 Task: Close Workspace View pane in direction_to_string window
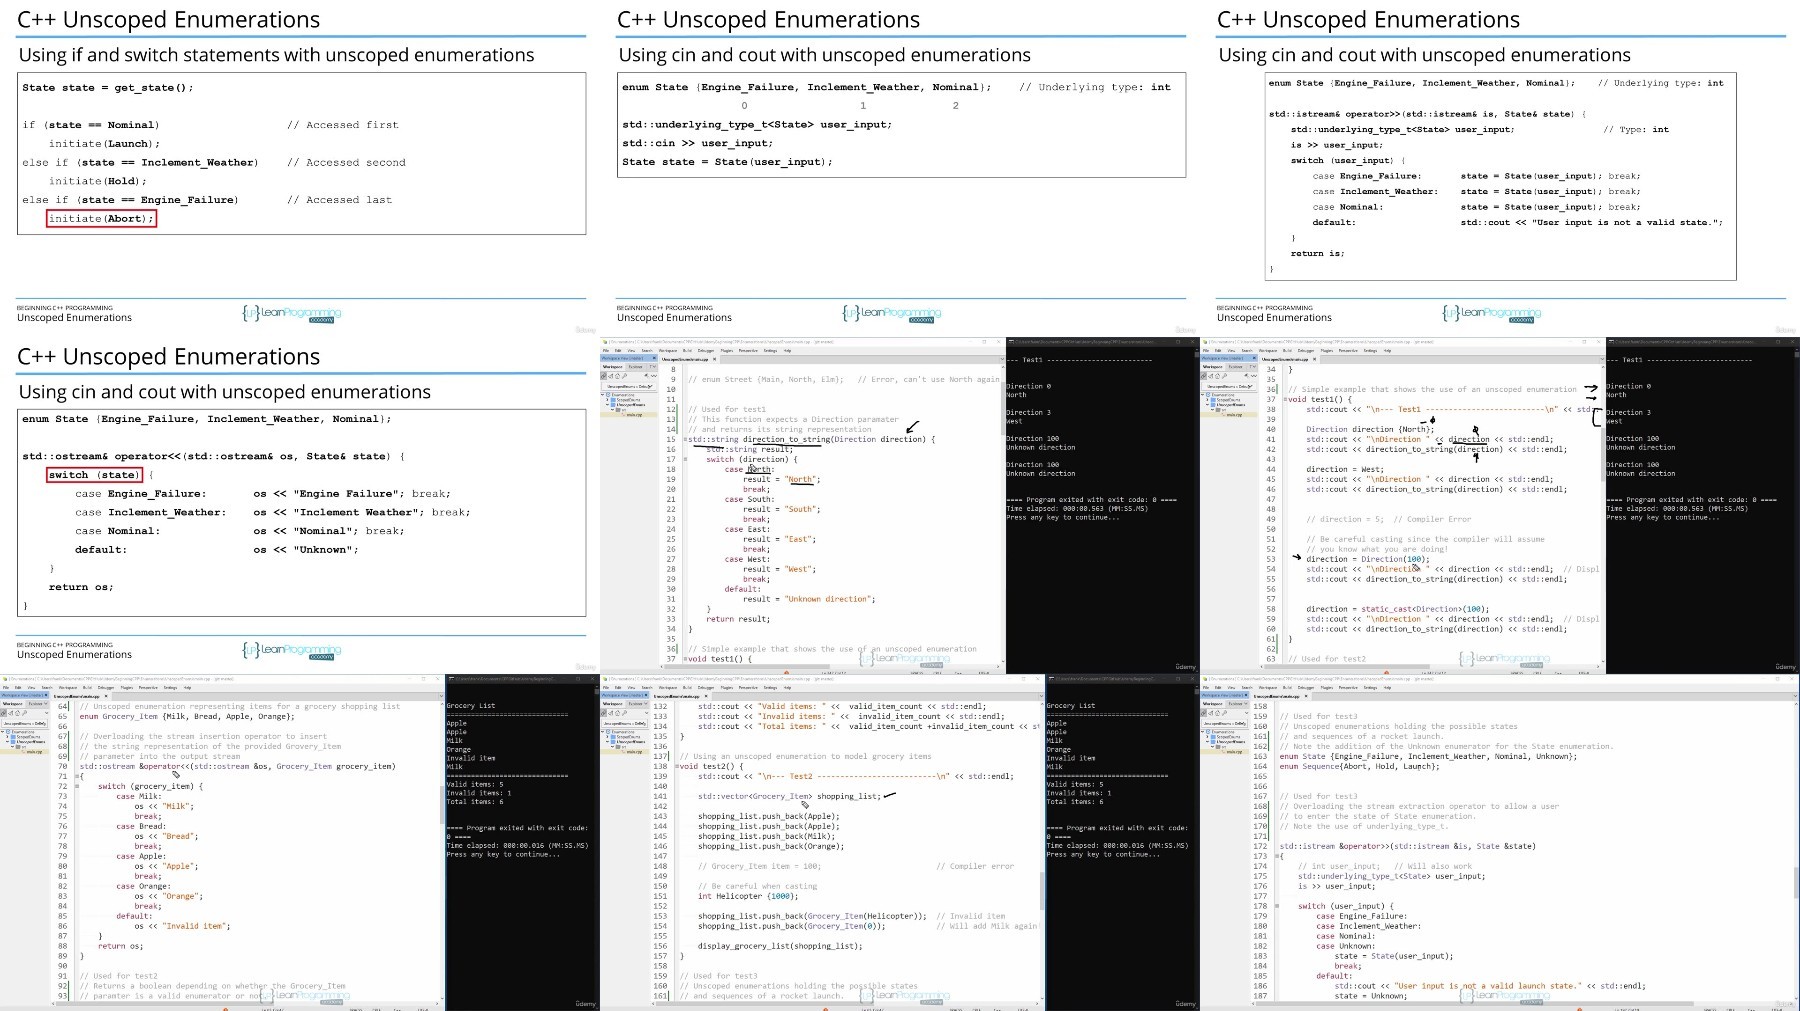(x=654, y=358)
